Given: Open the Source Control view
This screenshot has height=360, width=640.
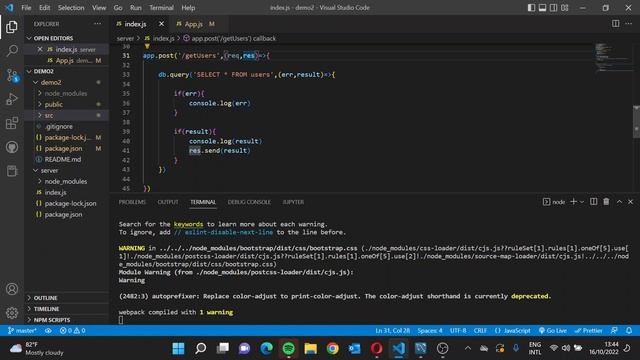Looking at the screenshot, I should (x=12, y=76).
